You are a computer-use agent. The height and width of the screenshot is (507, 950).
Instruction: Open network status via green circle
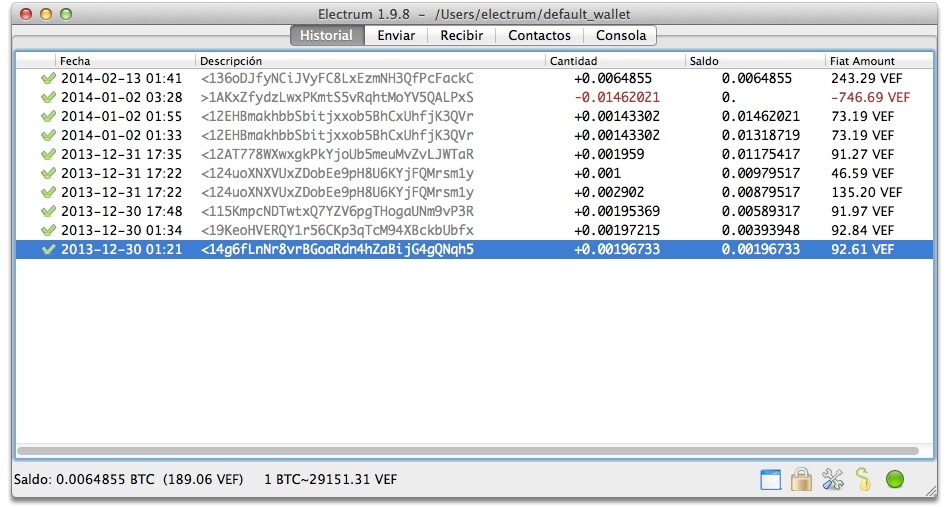pyautogui.click(x=895, y=479)
